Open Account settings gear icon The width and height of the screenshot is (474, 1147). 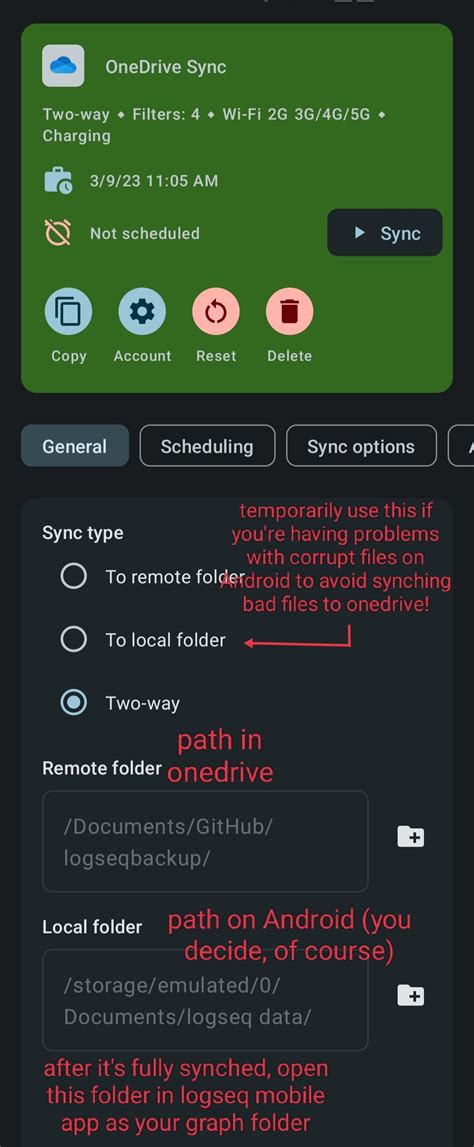coord(142,312)
